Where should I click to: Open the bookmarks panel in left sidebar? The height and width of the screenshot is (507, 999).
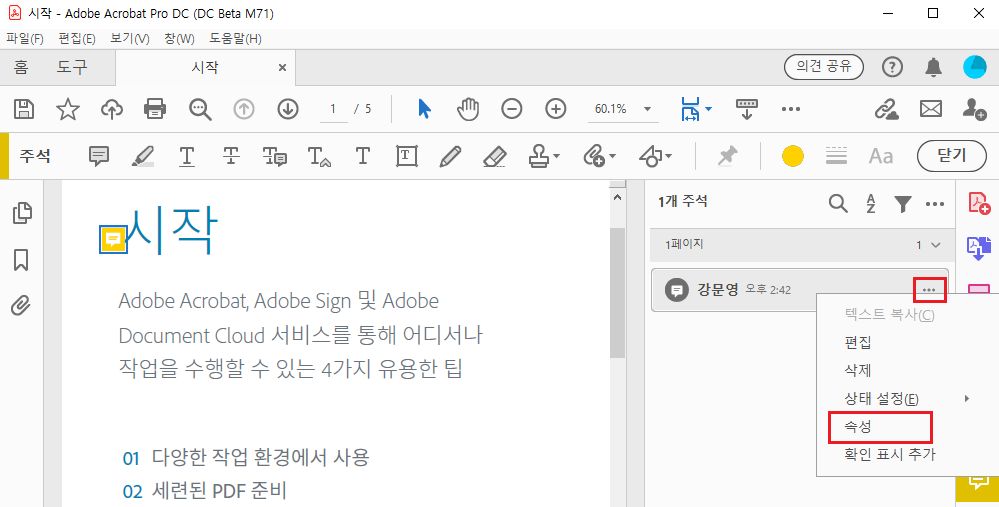click(21, 260)
